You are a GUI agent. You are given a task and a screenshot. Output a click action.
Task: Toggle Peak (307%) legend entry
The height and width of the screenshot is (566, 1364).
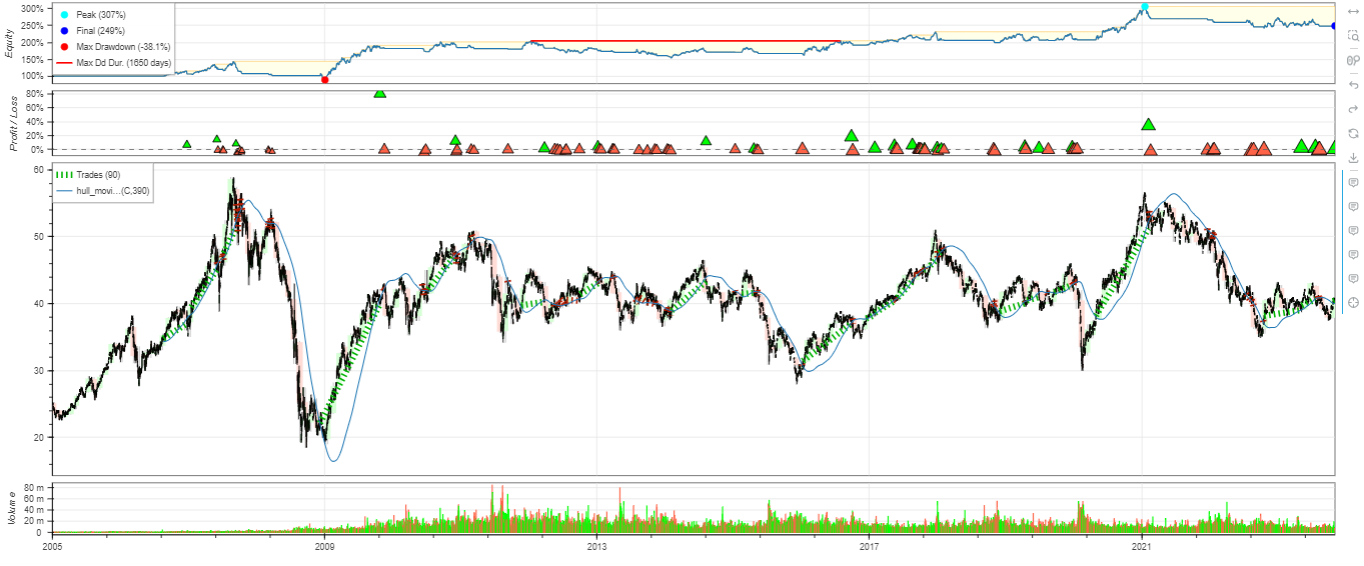100,15
